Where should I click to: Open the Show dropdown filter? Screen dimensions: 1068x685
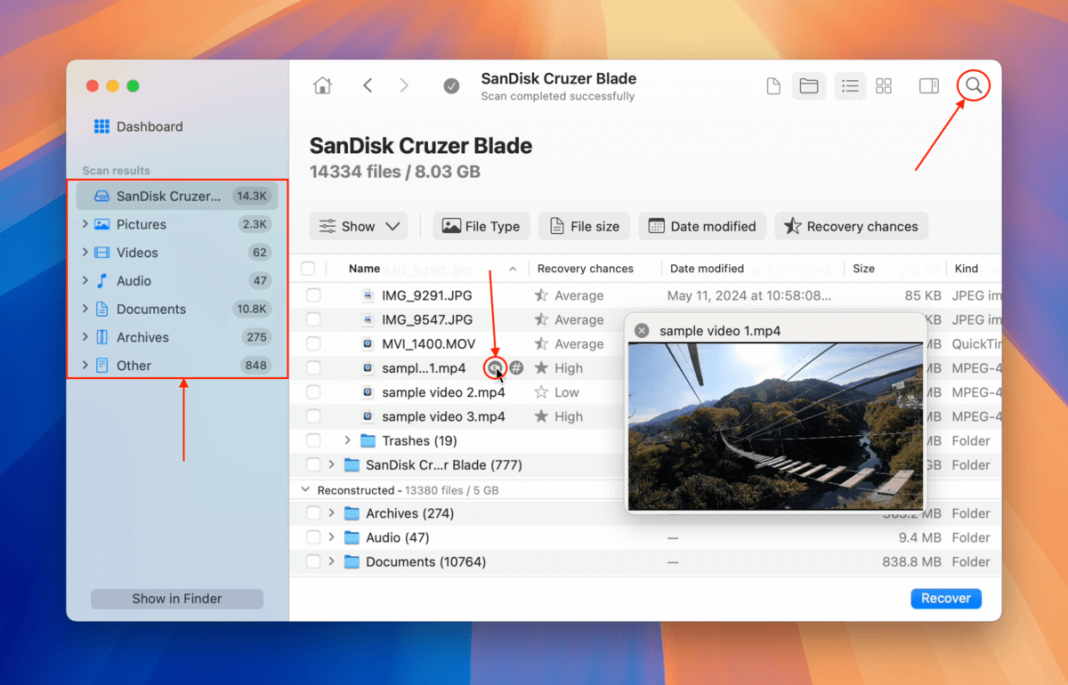pyautogui.click(x=359, y=227)
